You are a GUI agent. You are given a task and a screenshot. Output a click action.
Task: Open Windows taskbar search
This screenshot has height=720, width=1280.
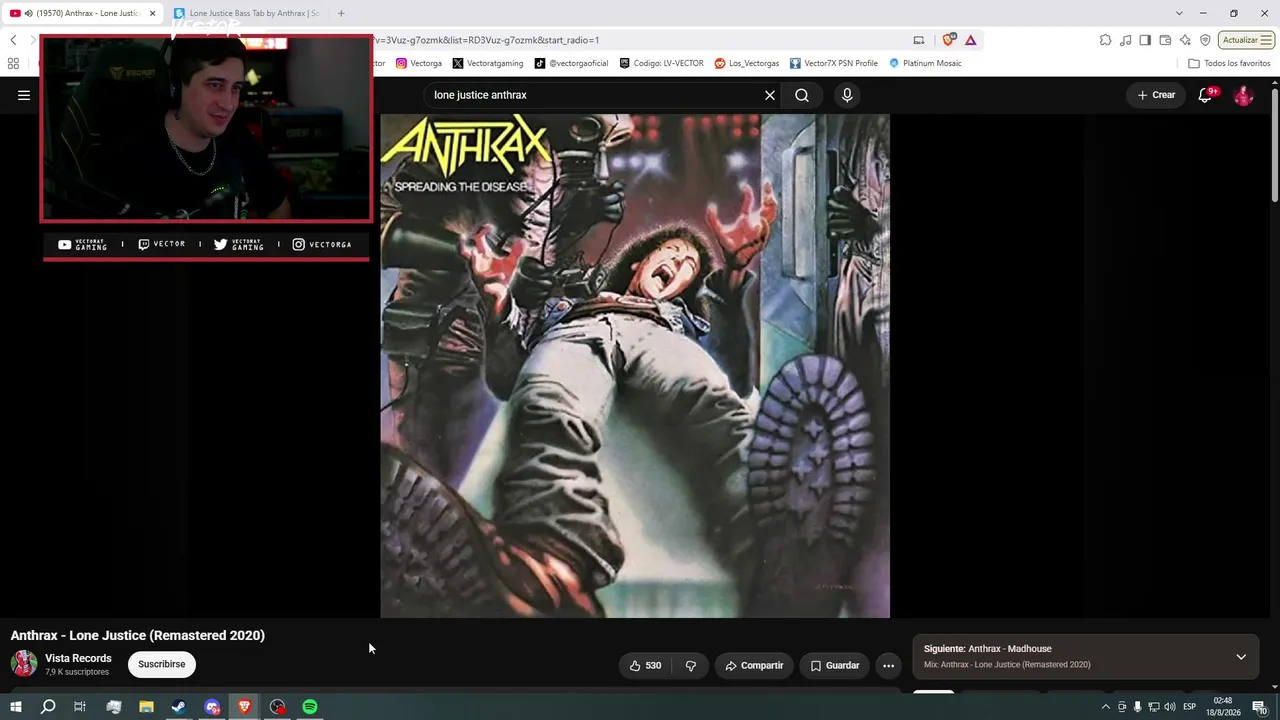point(48,707)
